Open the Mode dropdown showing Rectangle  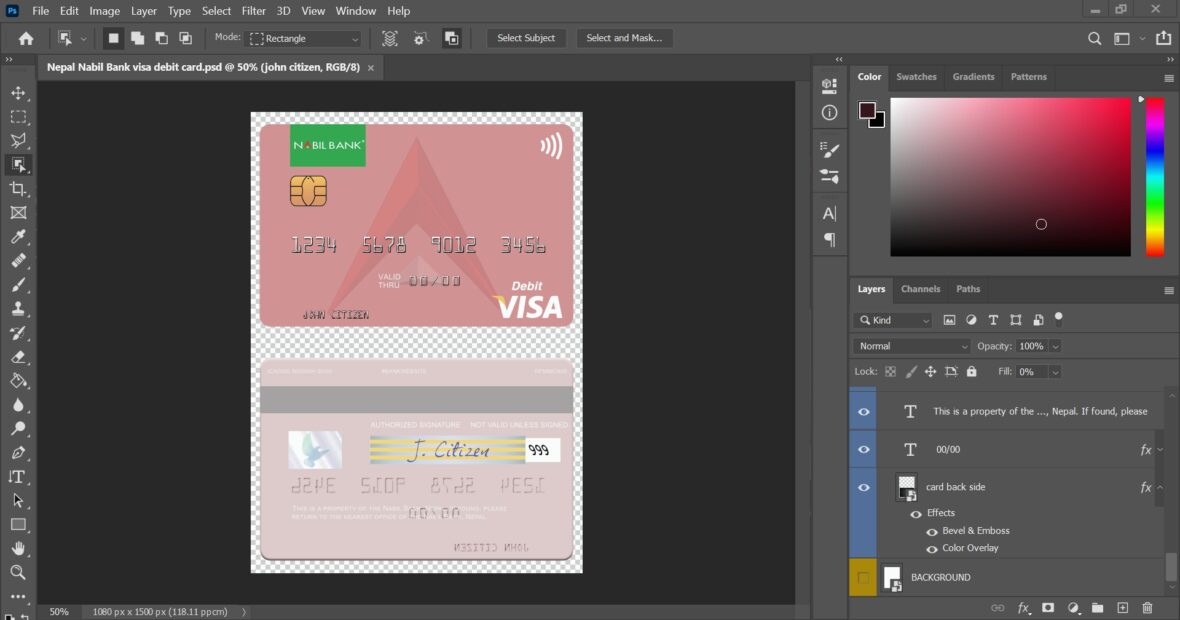(305, 37)
